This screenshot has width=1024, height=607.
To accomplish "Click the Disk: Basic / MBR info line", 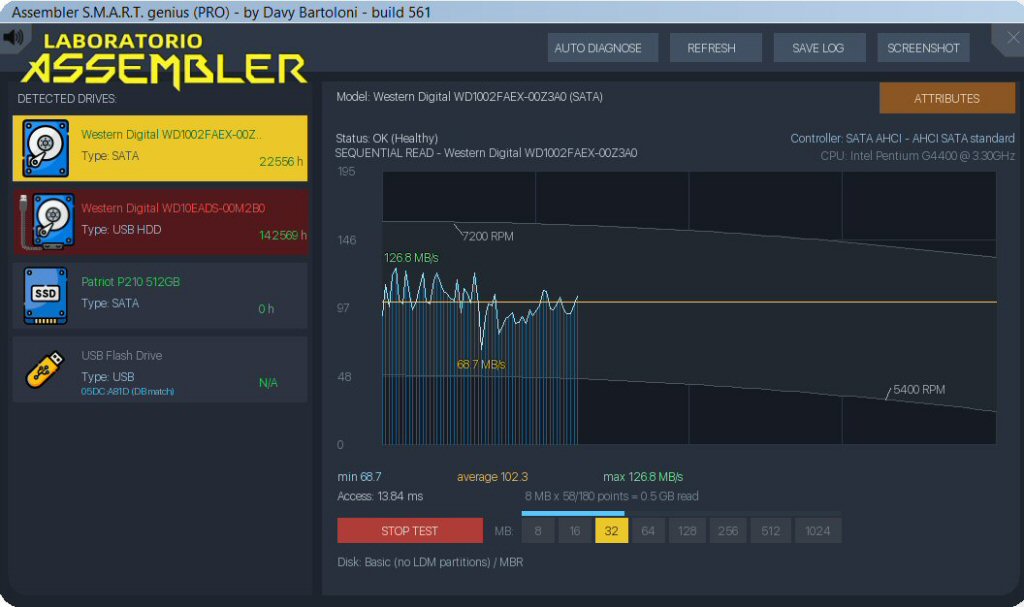I will tap(430, 562).
